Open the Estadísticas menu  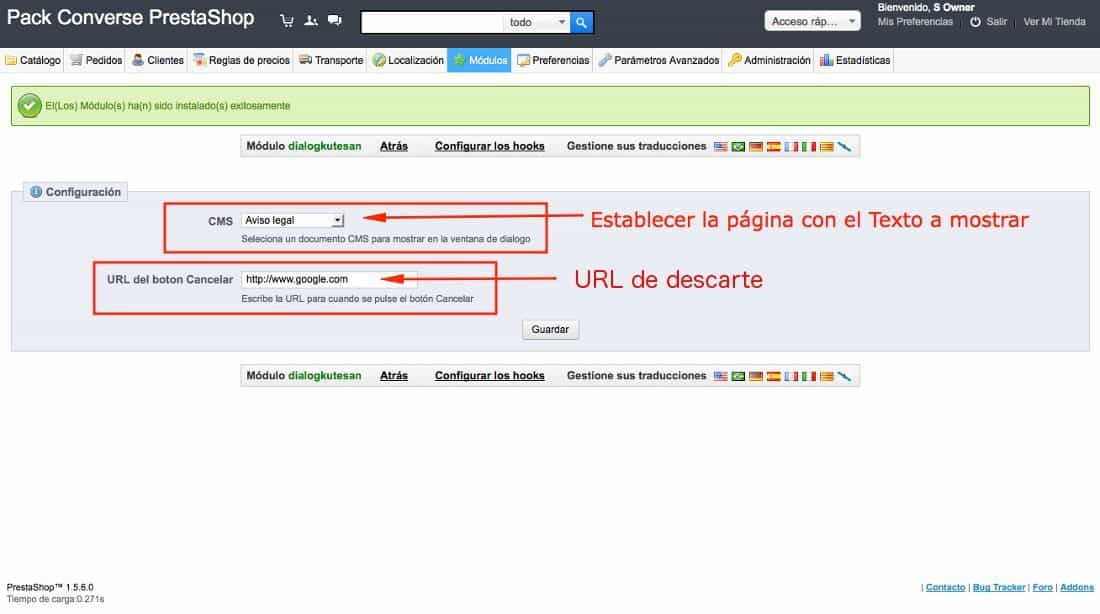[856, 60]
